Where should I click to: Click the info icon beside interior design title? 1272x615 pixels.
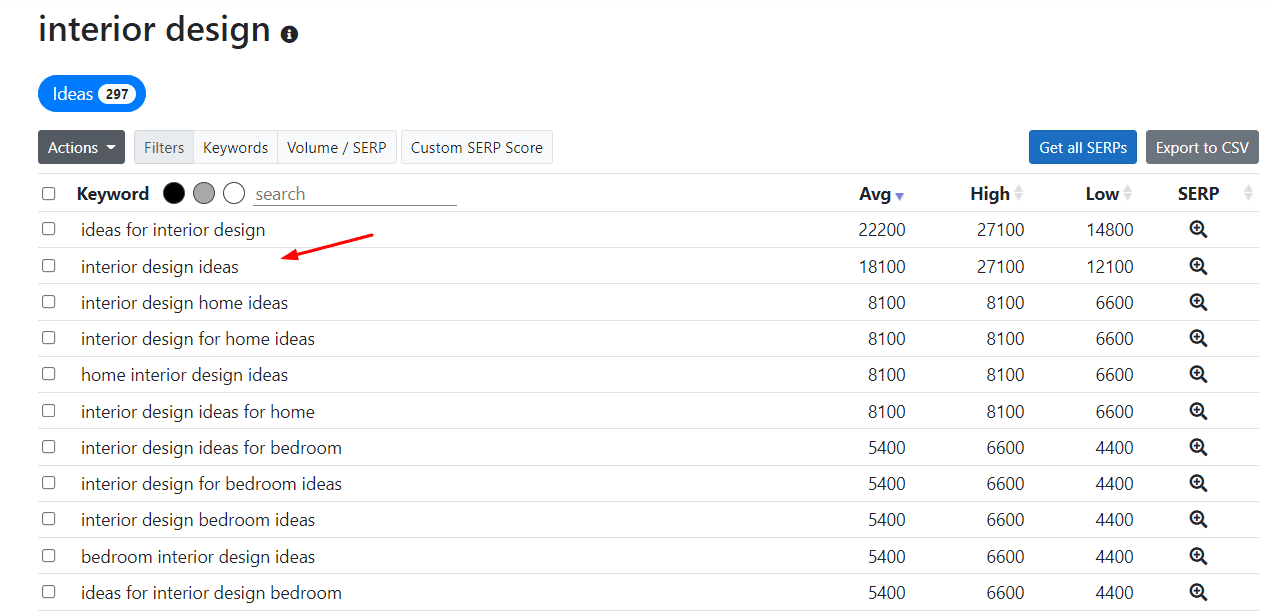[290, 35]
